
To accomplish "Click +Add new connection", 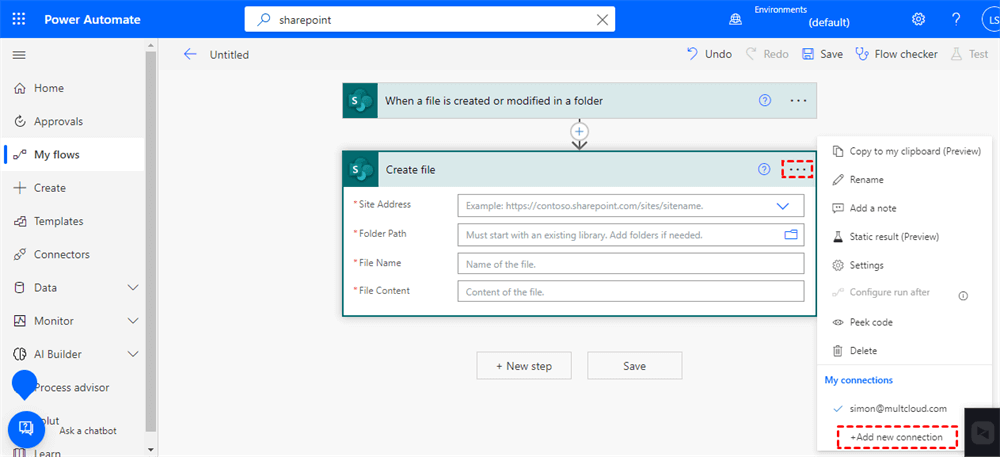I will 897,437.
